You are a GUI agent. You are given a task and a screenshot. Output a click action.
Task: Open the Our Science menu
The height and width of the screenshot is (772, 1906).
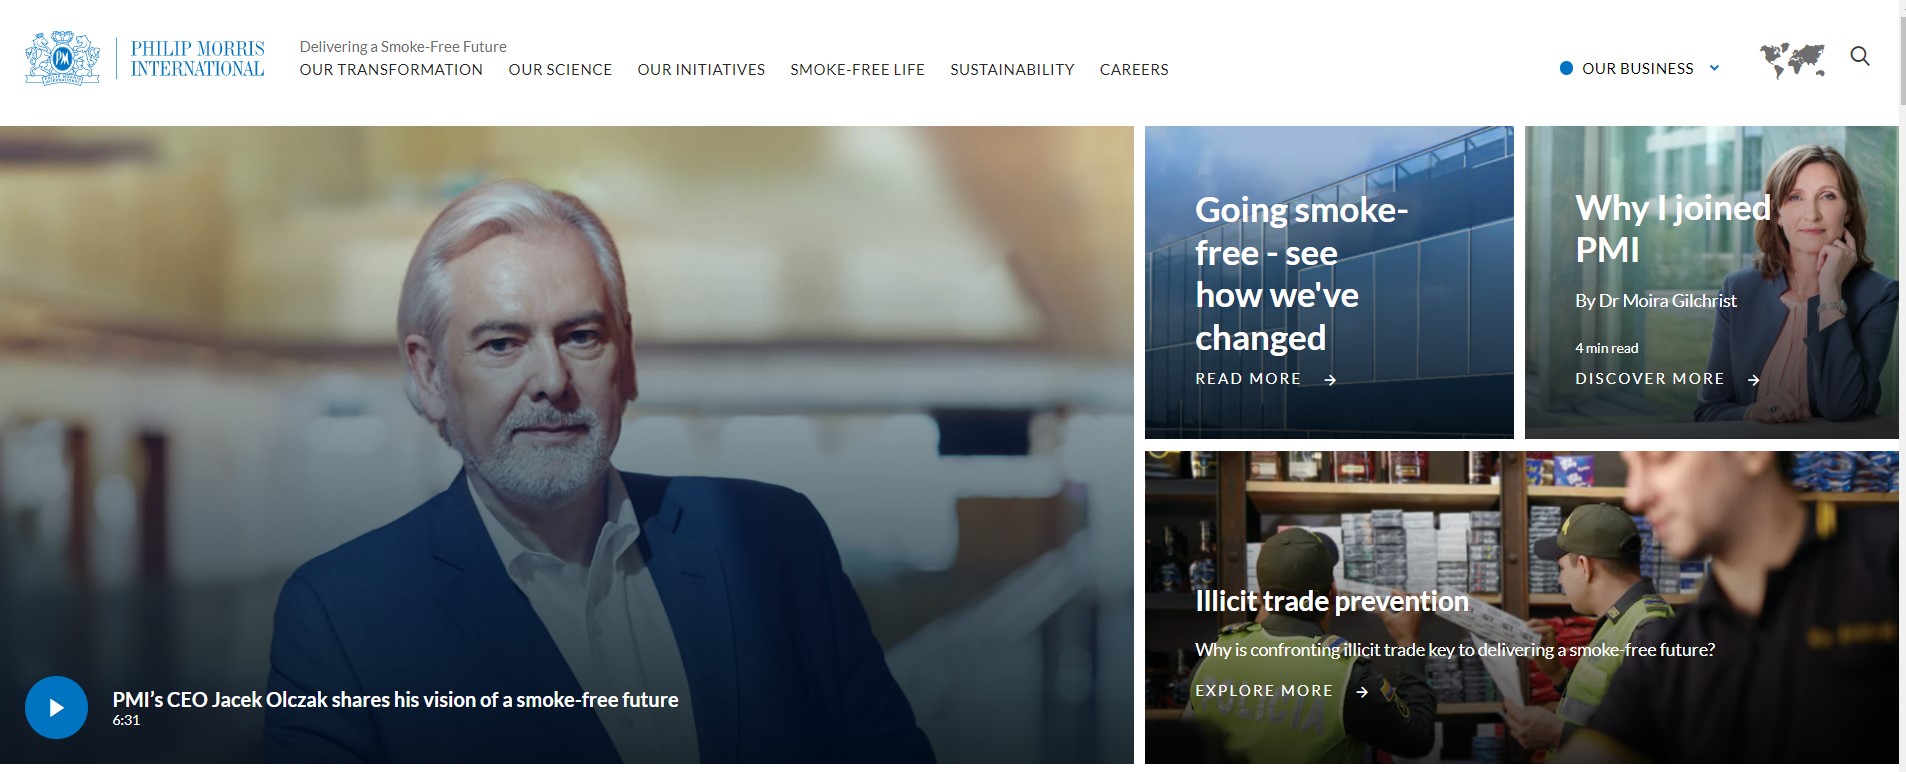pyautogui.click(x=560, y=69)
